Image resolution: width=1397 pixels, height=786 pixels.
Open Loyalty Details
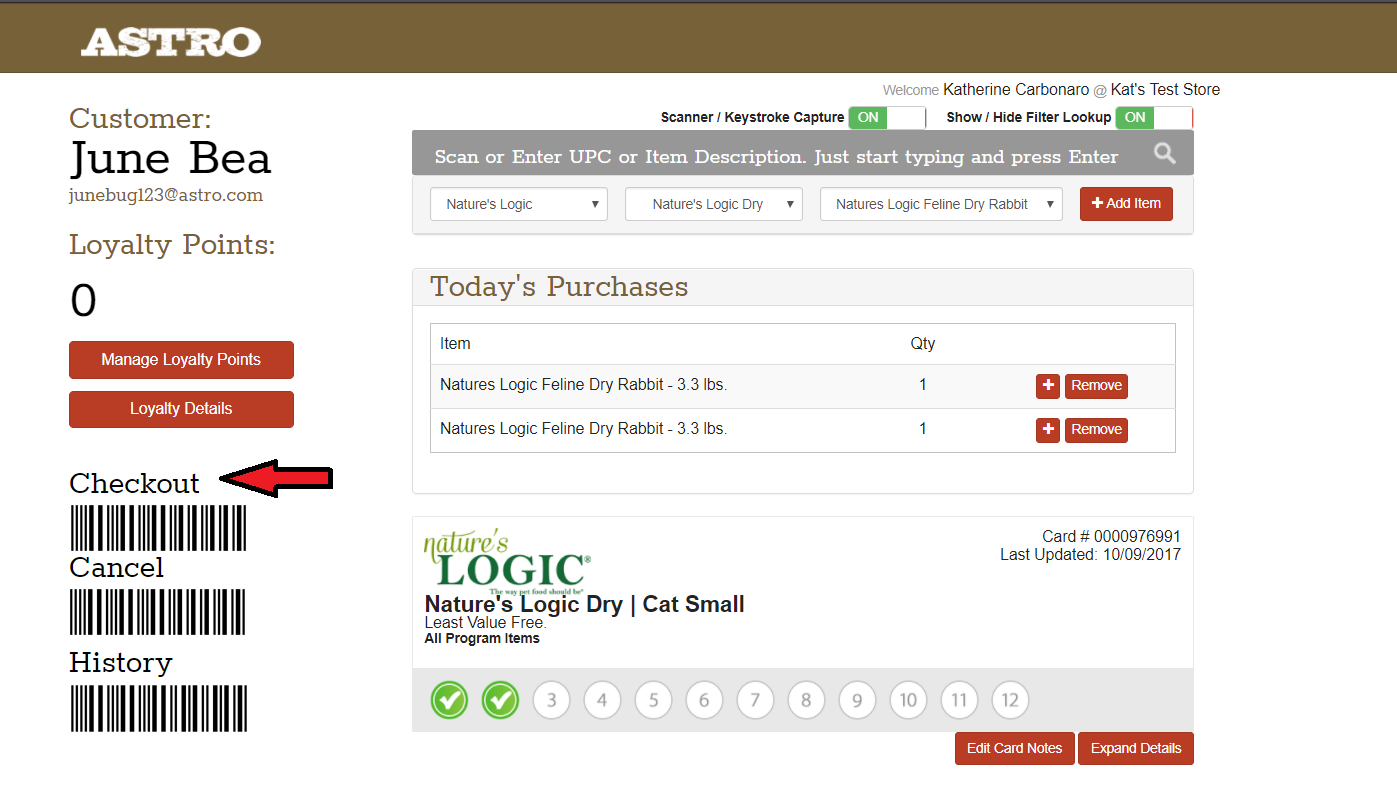(x=181, y=409)
